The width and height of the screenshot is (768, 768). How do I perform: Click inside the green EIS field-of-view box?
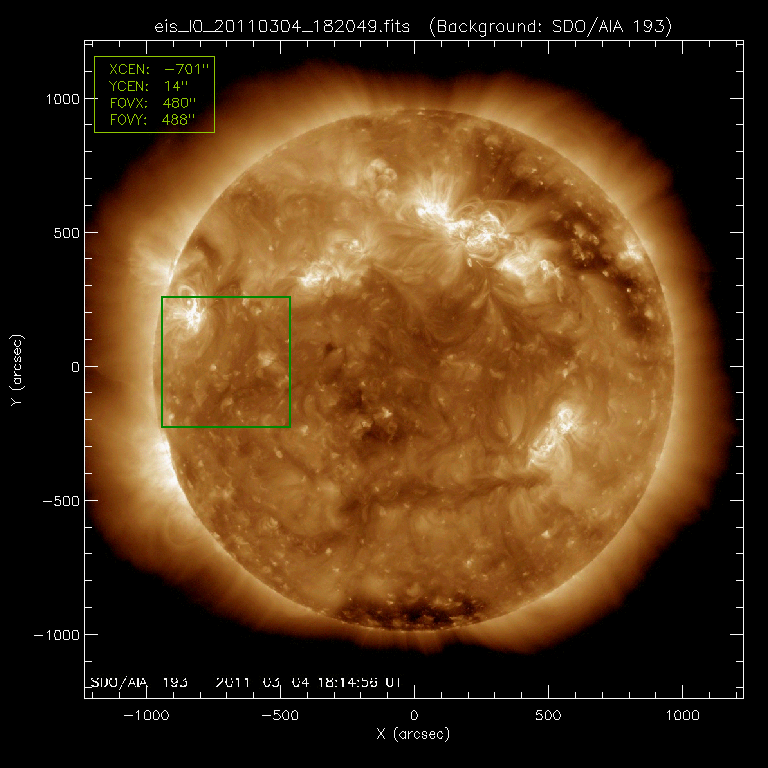(x=226, y=362)
